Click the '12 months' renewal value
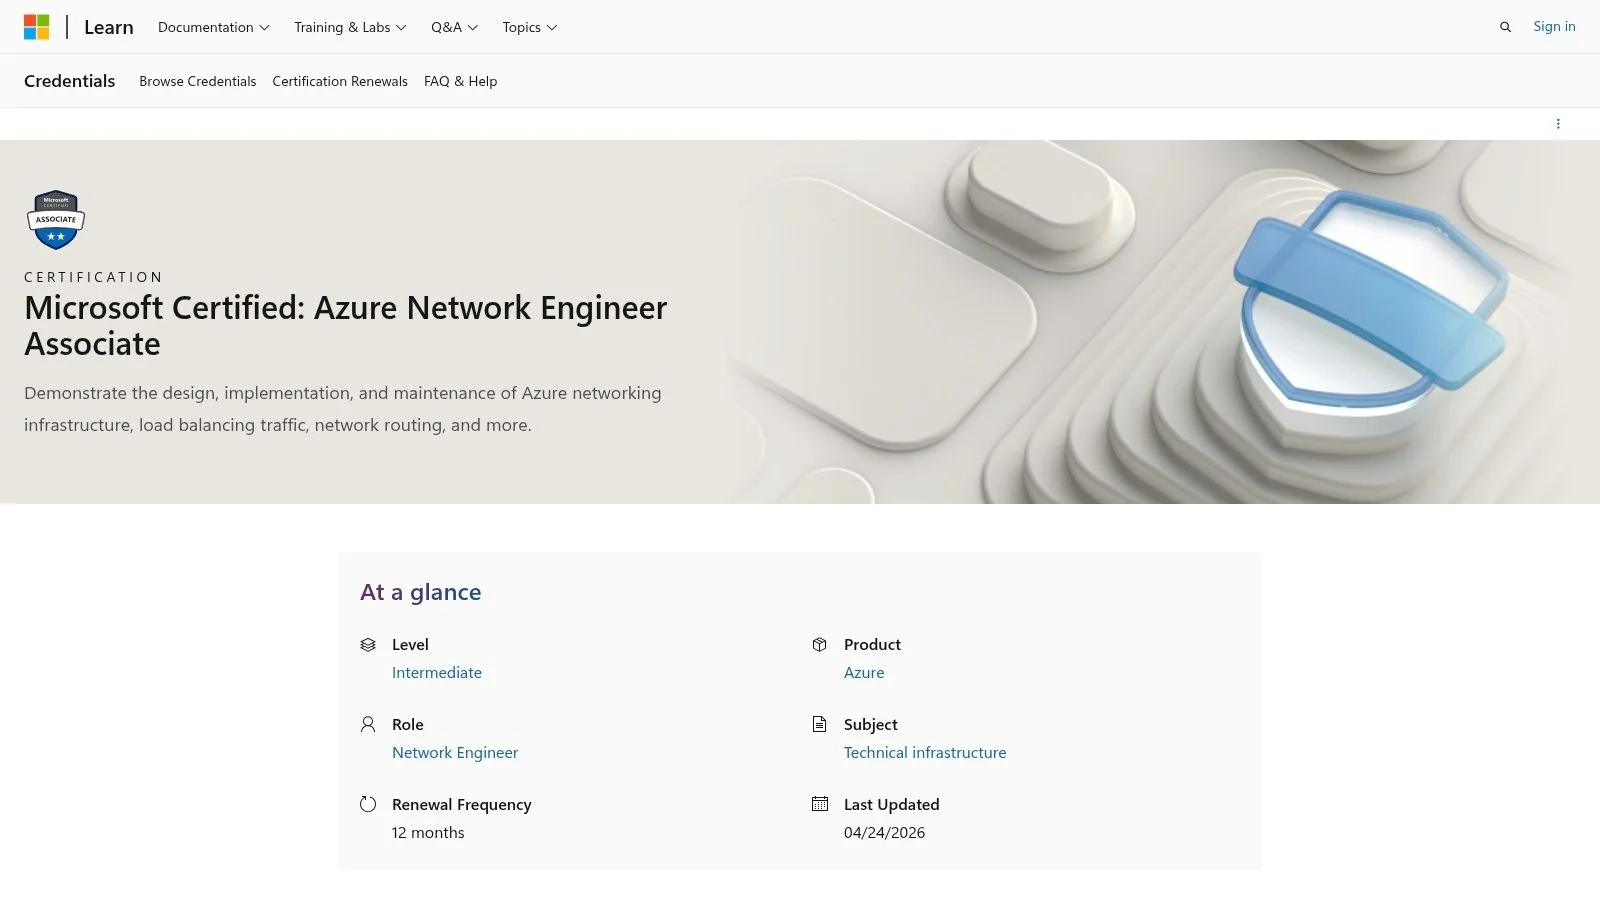1600x900 pixels. tap(428, 833)
